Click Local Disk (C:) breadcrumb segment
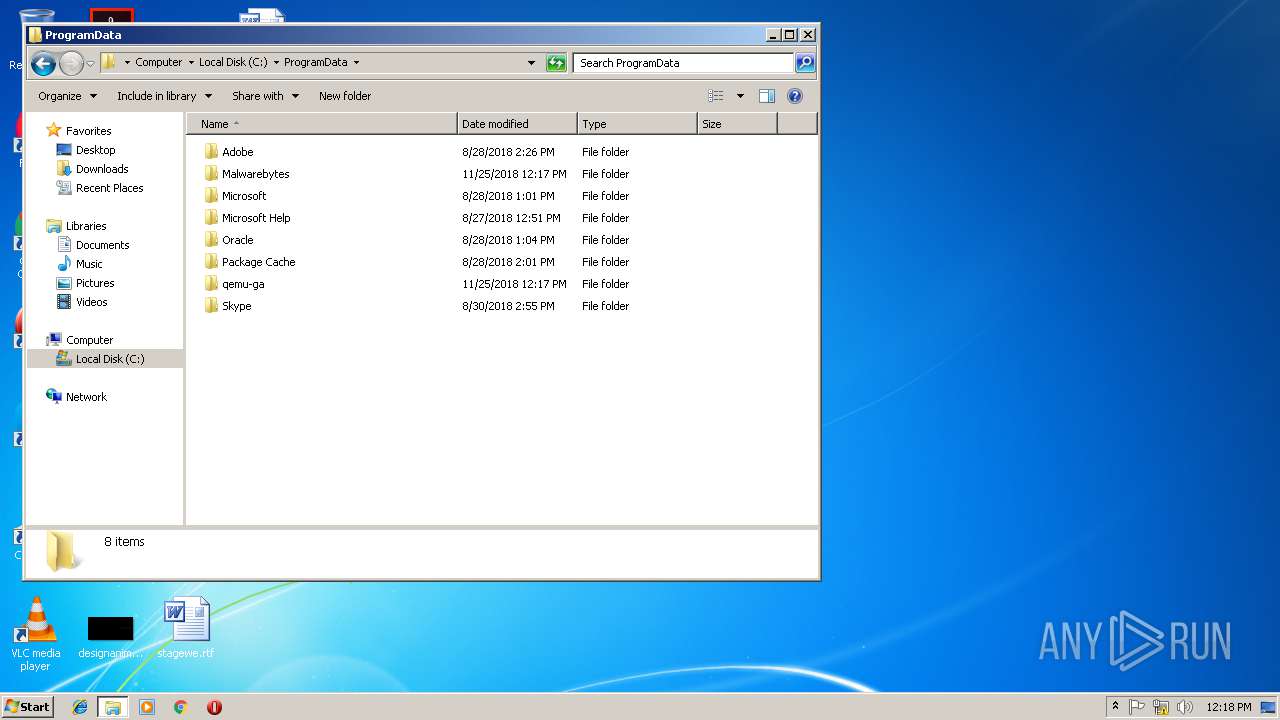The width and height of the screenshot is (1280, 720). click(x=233, y=62)
